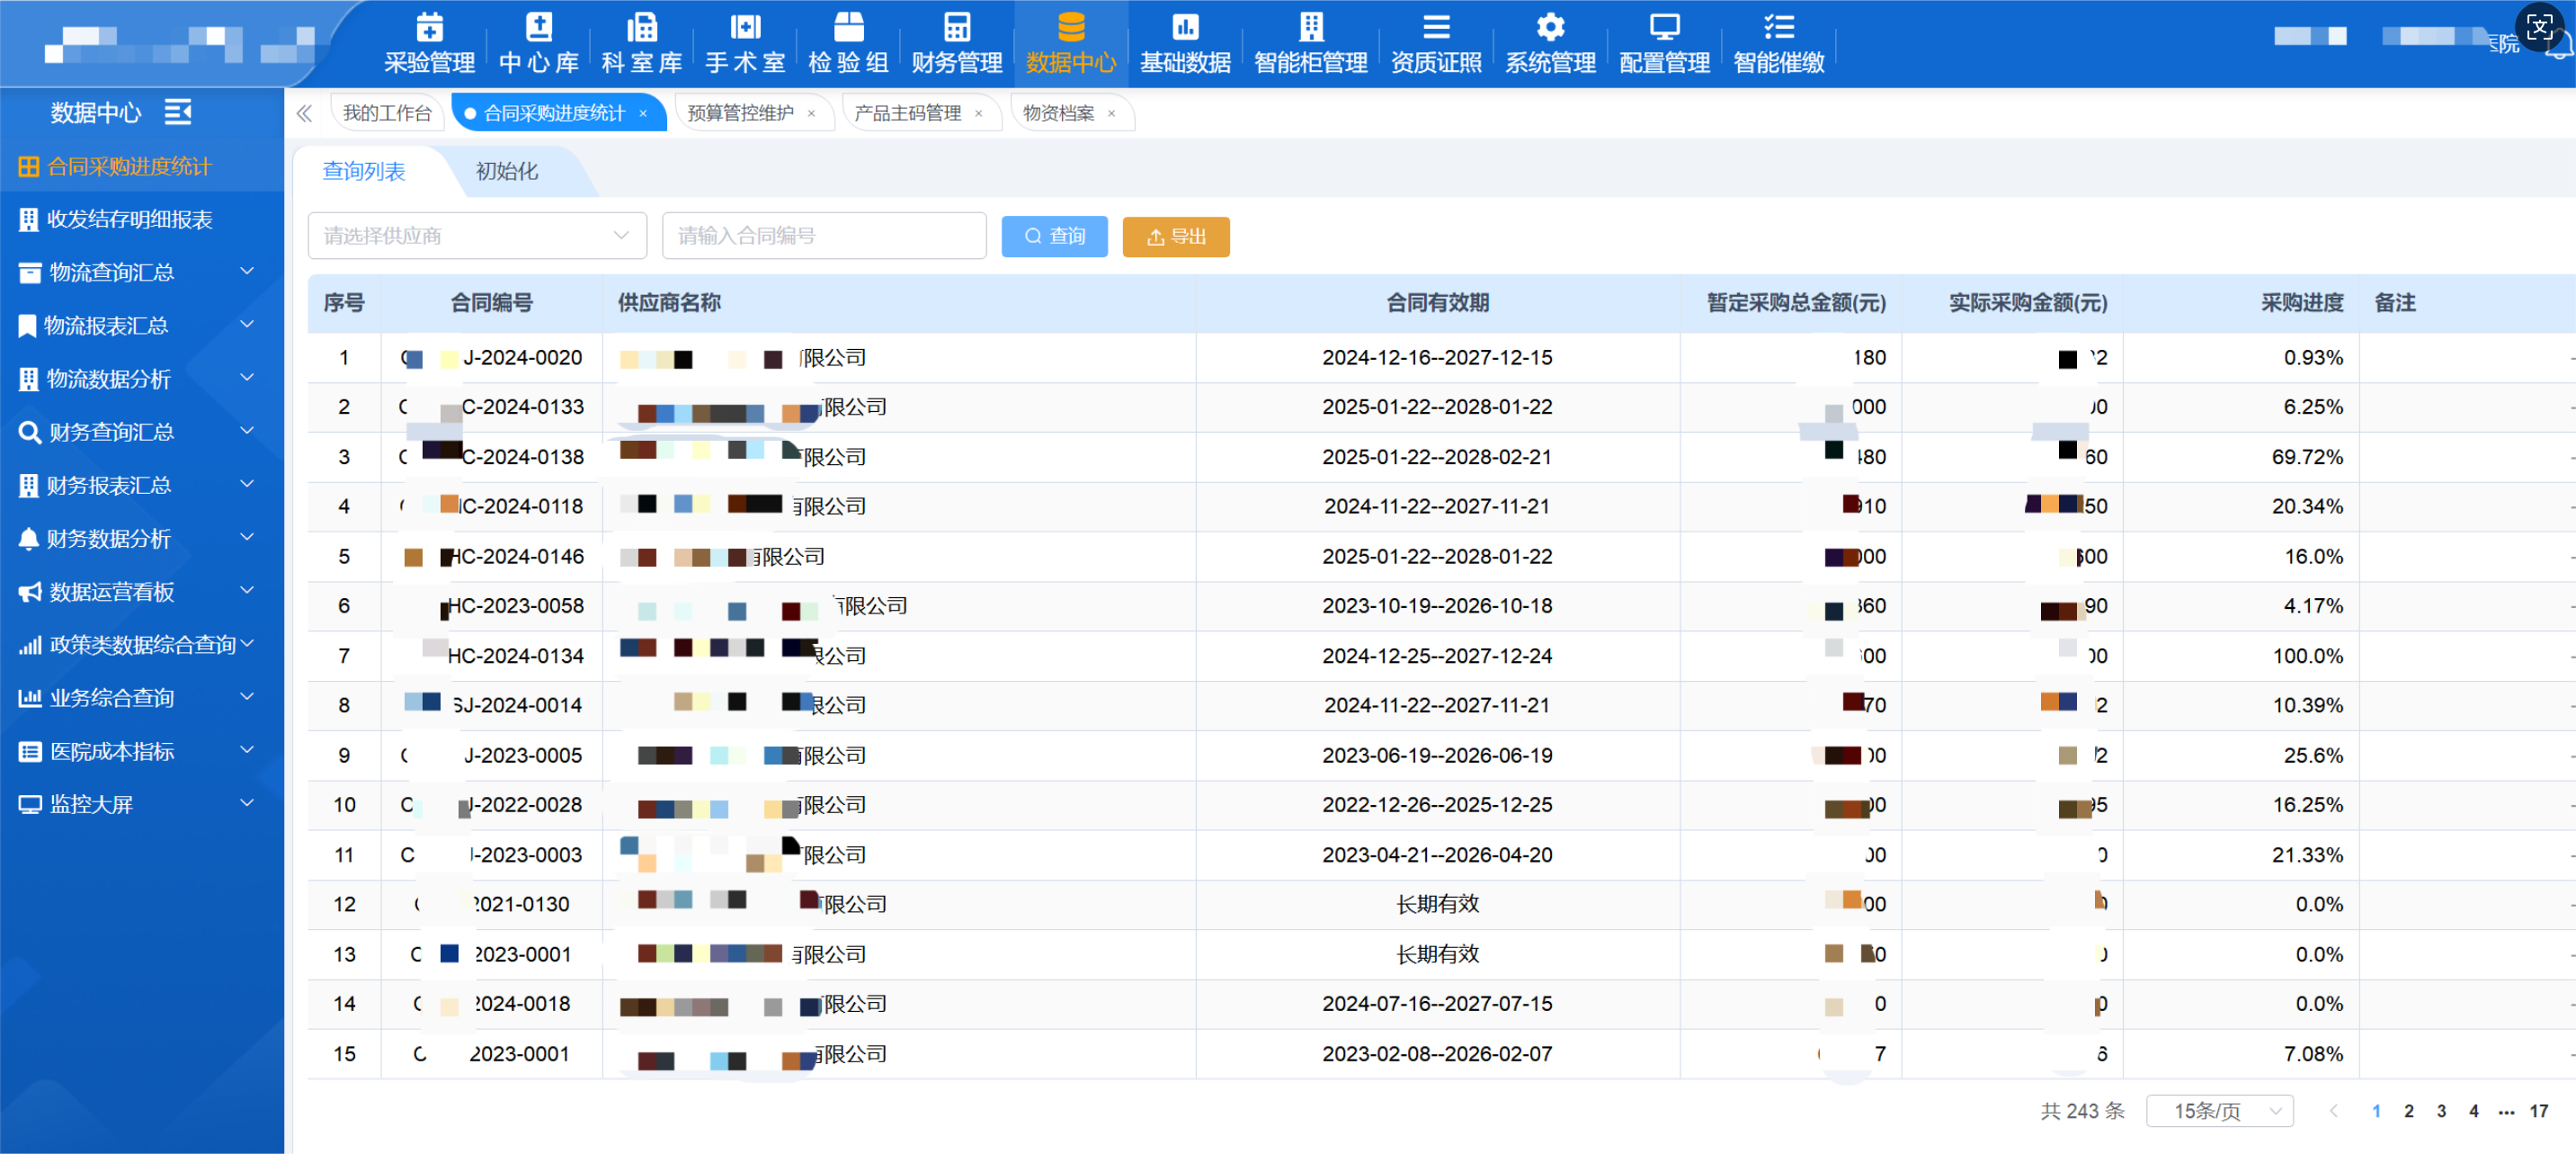Switch to the 预算管控维护 page tab
The width and height of the screenshot is (2576, 1154).
pos(740,114)
